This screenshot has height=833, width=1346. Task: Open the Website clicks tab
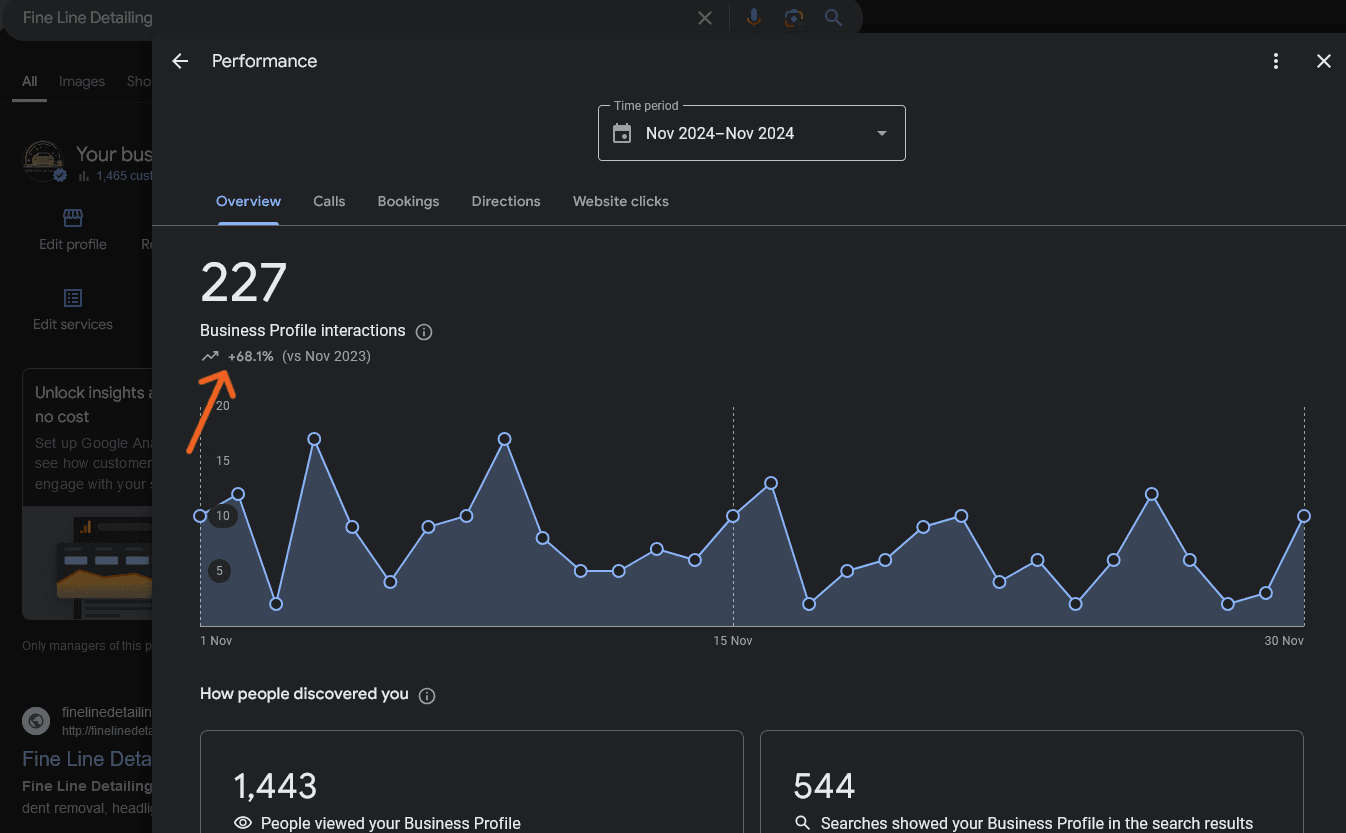click(x=621, y=201)
